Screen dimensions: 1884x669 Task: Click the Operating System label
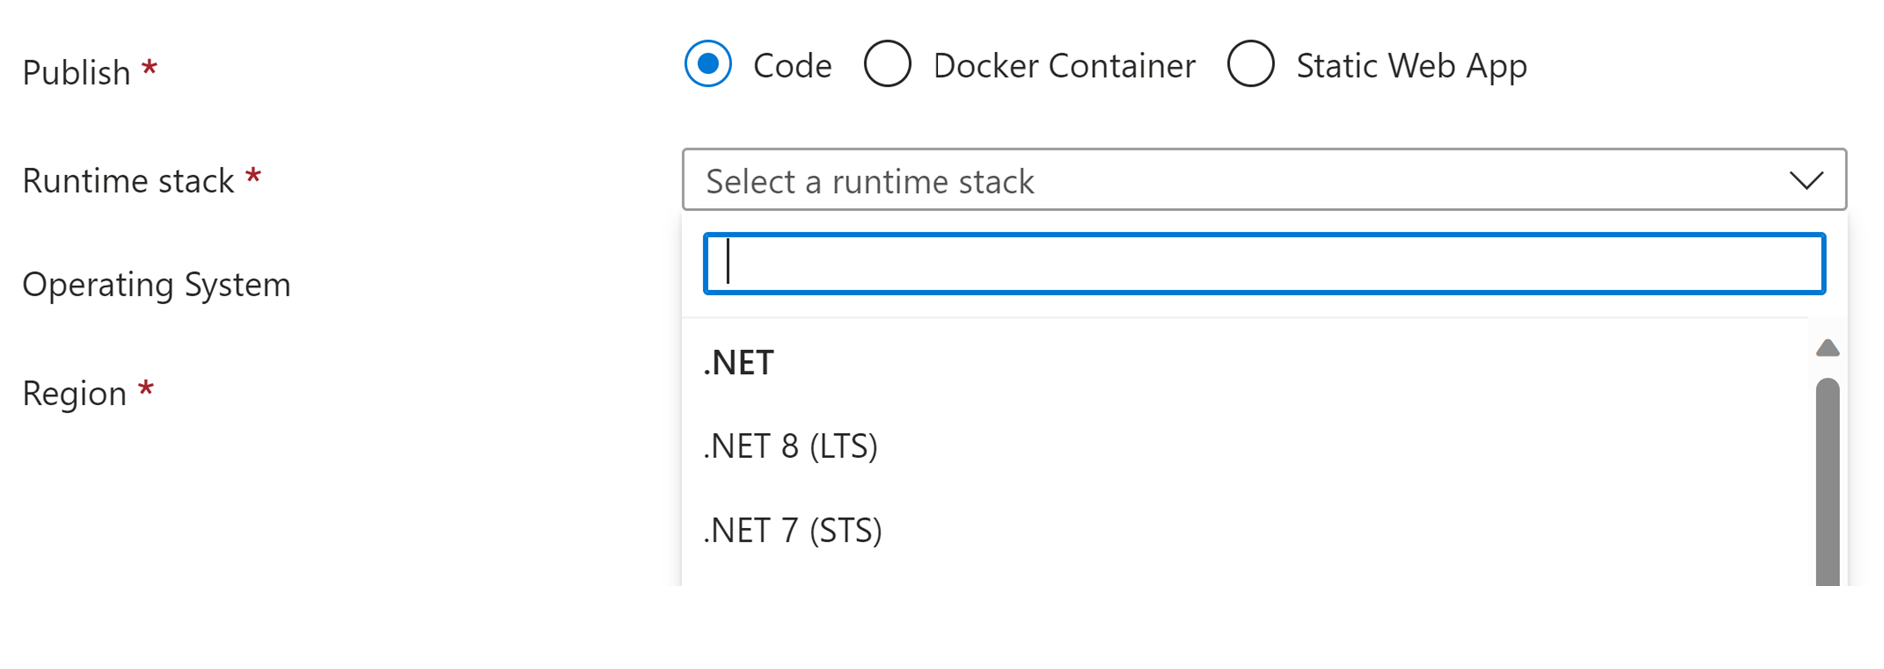tap(157, 285)
